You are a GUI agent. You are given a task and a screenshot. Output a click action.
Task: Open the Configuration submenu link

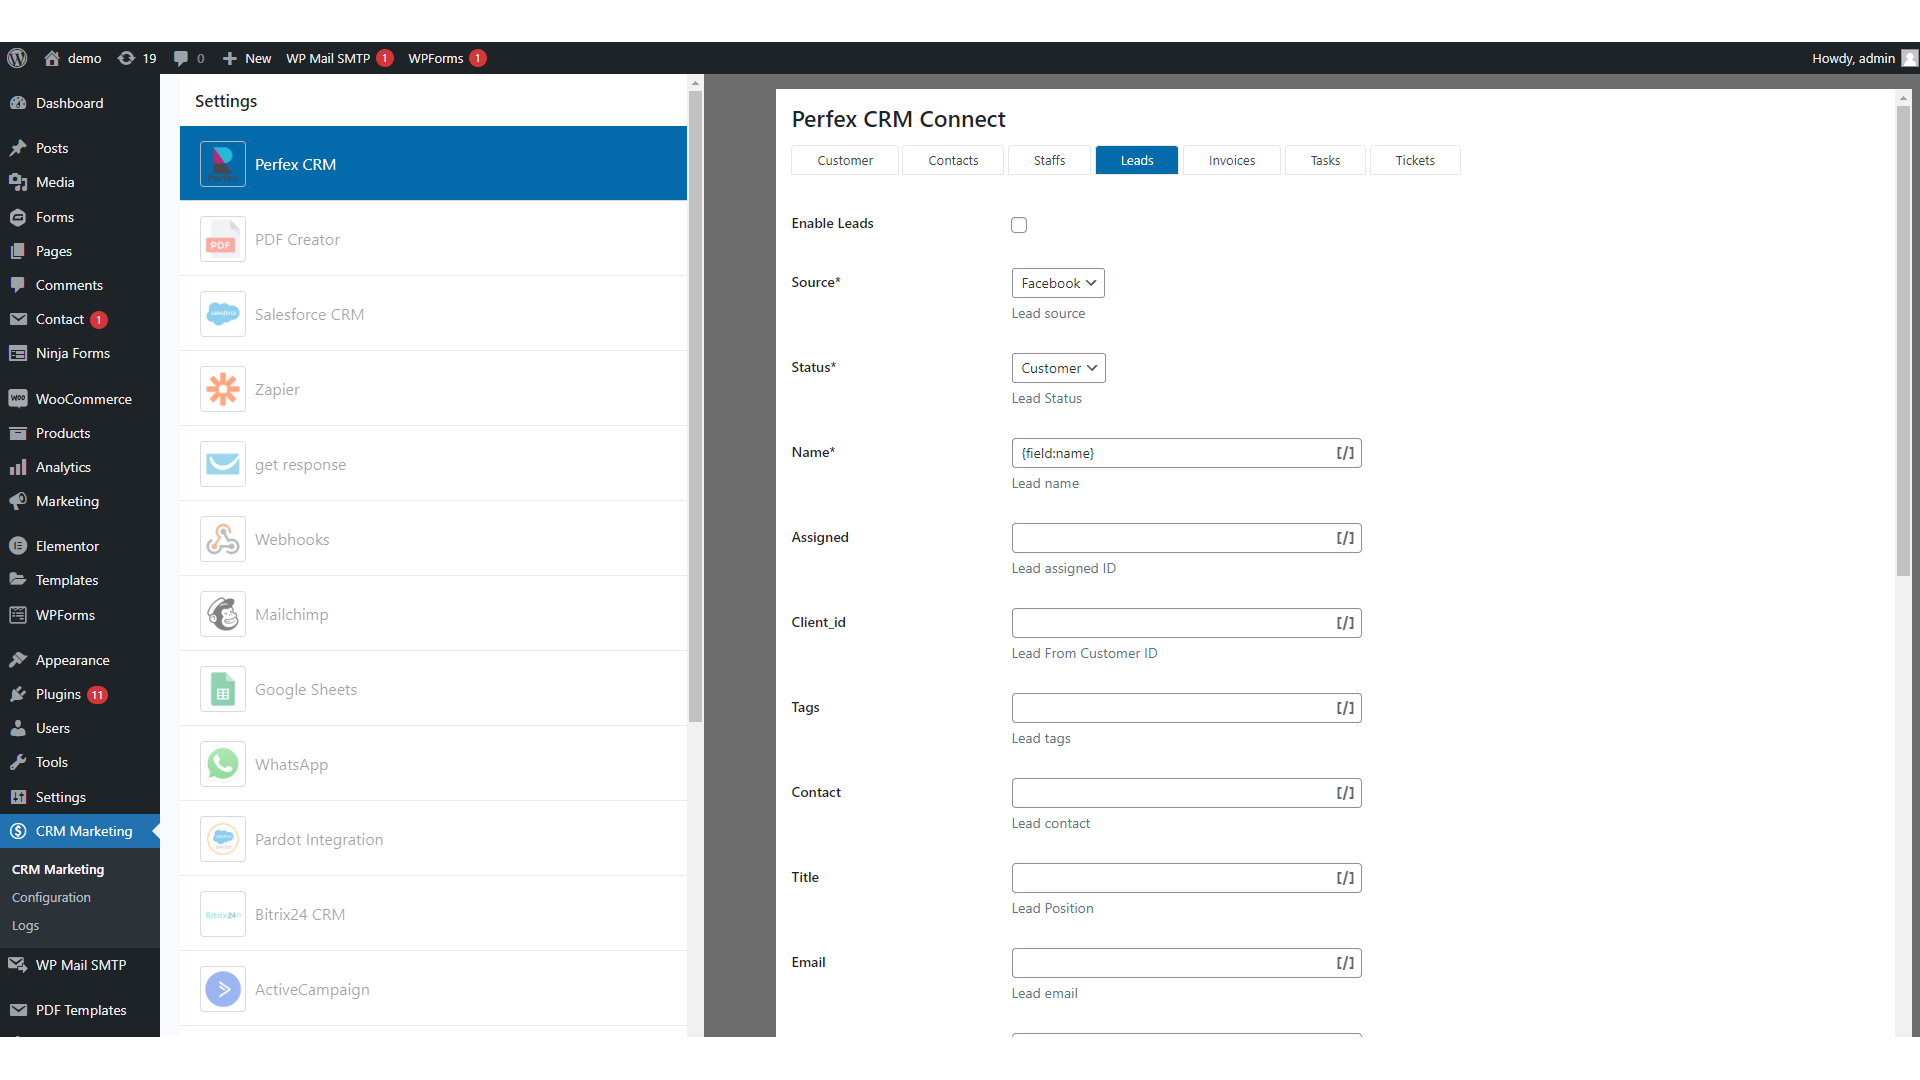[51, 897]
